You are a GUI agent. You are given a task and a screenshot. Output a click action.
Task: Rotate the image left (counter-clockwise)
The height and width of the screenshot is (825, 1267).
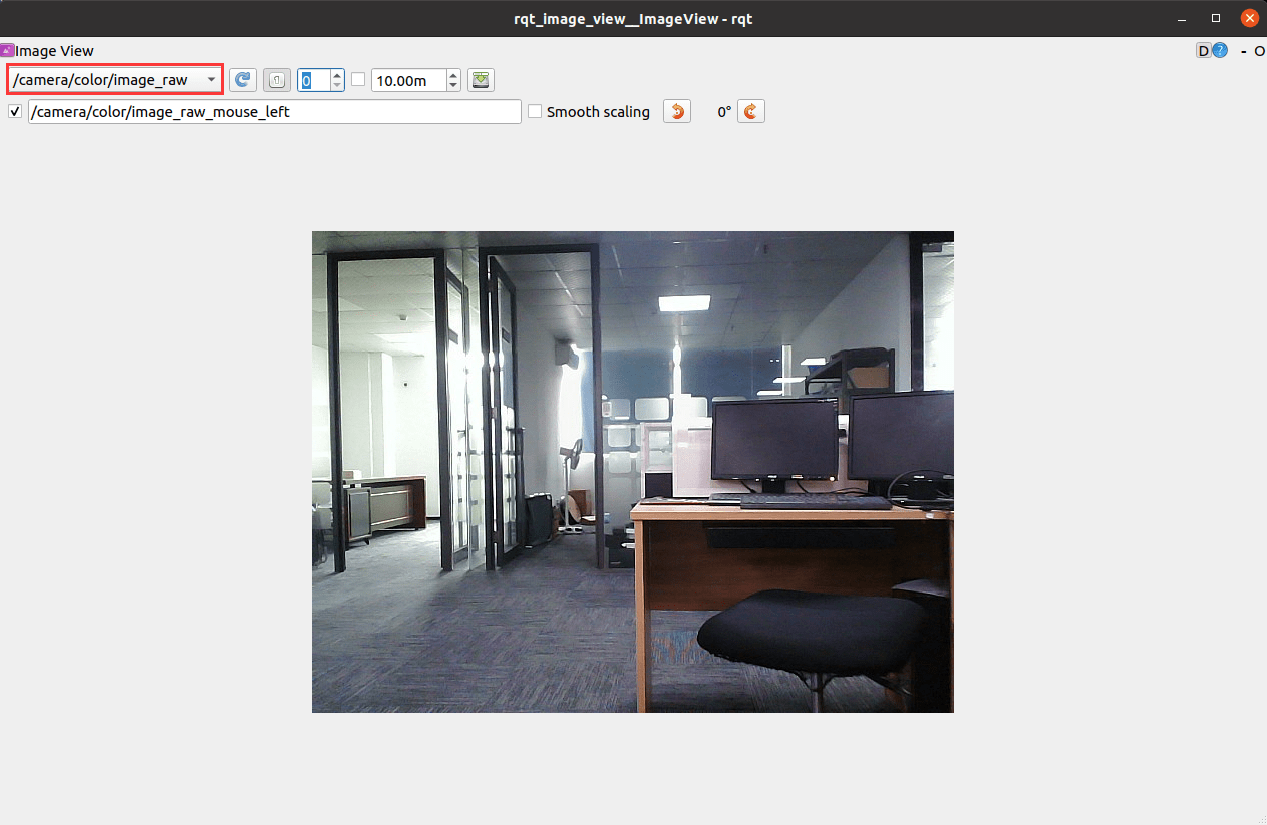tap(677, 112)
